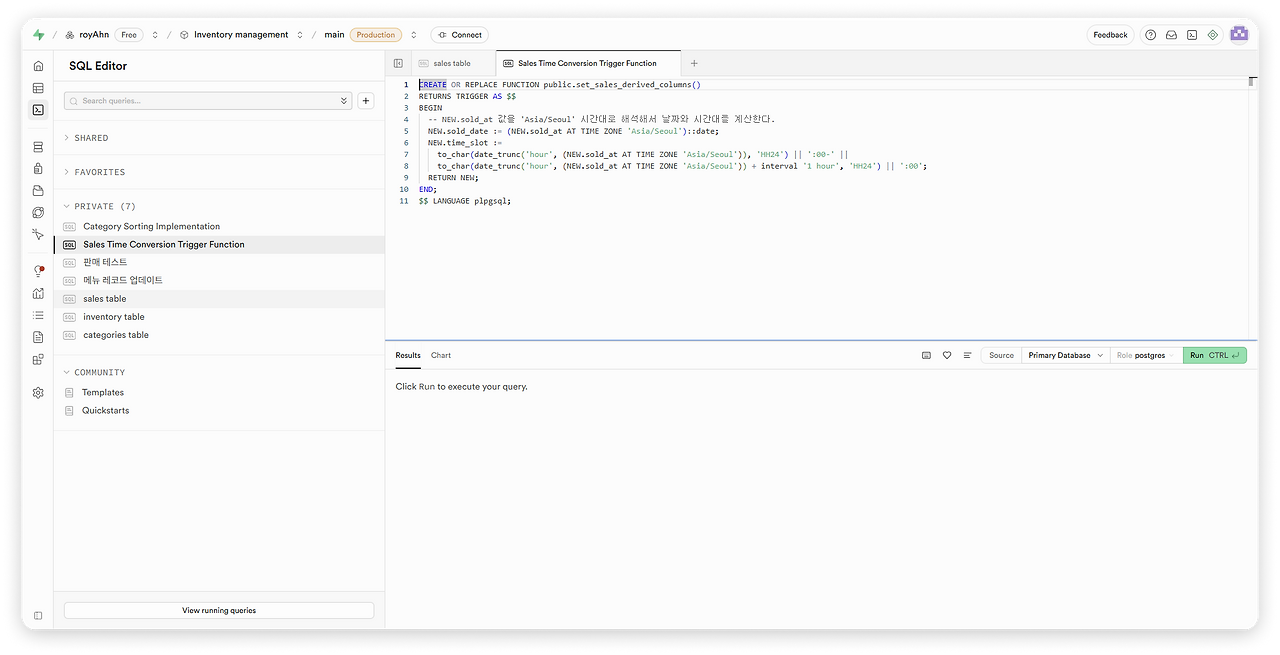This screenshot has height=655, width=1280.
Task: Open the API Docs document icon
Action: tap(38, 337)
